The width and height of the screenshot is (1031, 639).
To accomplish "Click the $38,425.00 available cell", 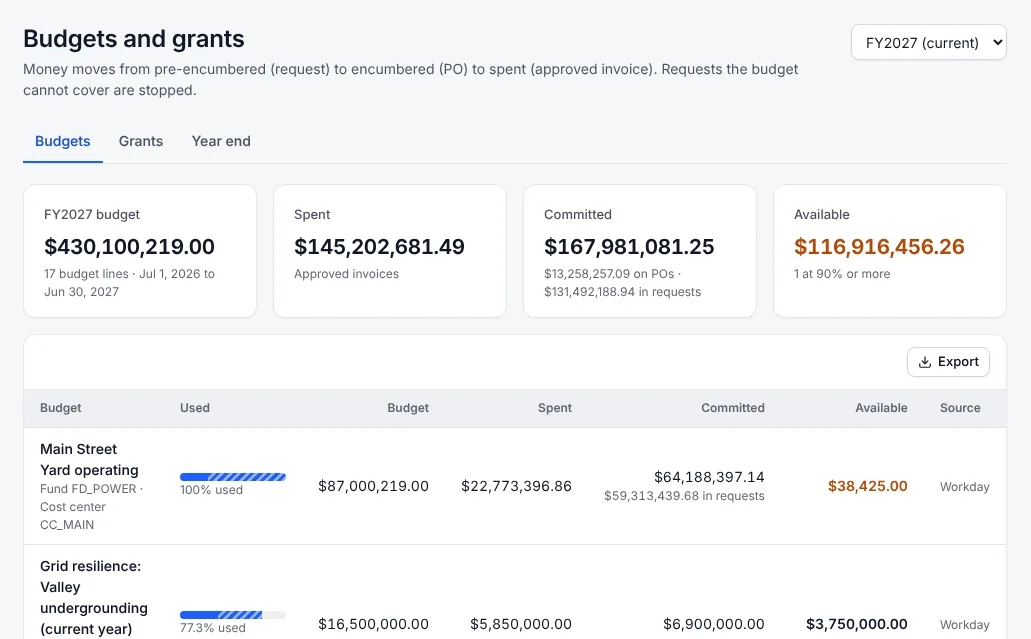I will click(x=867, y=486).
